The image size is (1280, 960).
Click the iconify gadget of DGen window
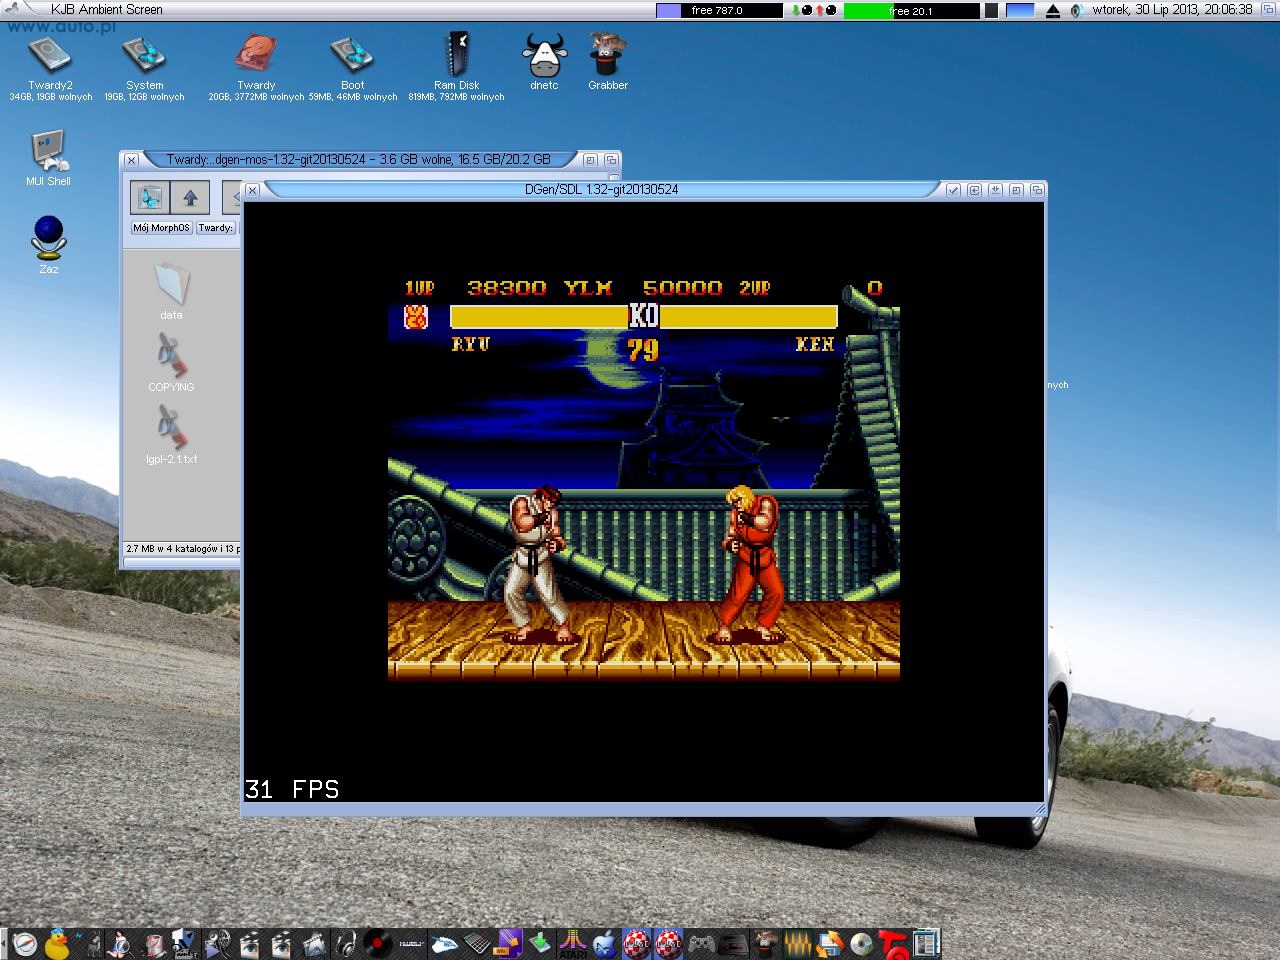(x=995, y=190)
